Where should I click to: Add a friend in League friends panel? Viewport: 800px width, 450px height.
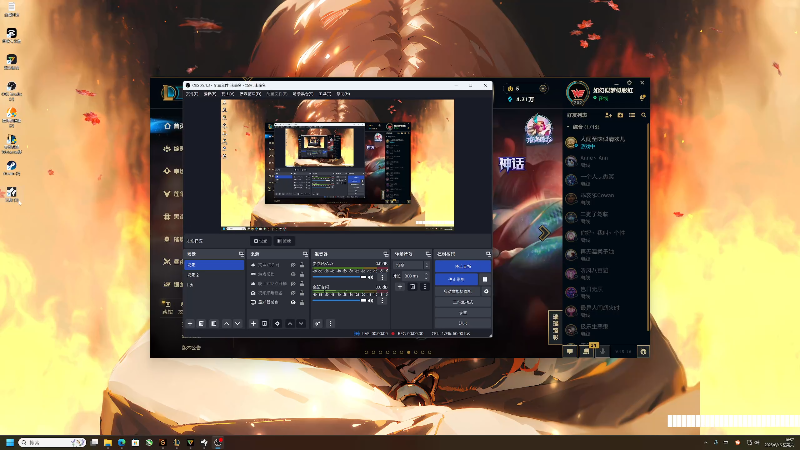pos(608,115)
